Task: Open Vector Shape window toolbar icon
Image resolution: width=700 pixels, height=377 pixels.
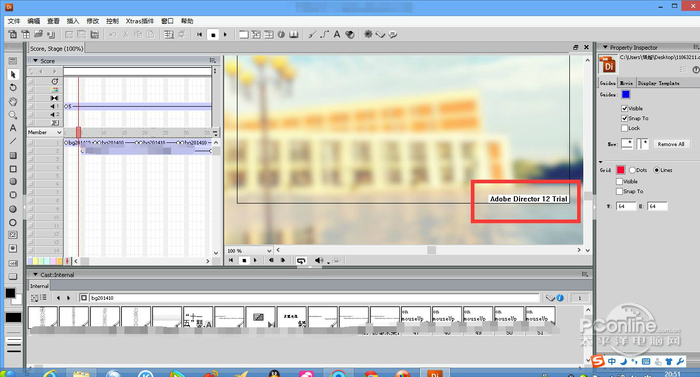Action: pos(325,34)
